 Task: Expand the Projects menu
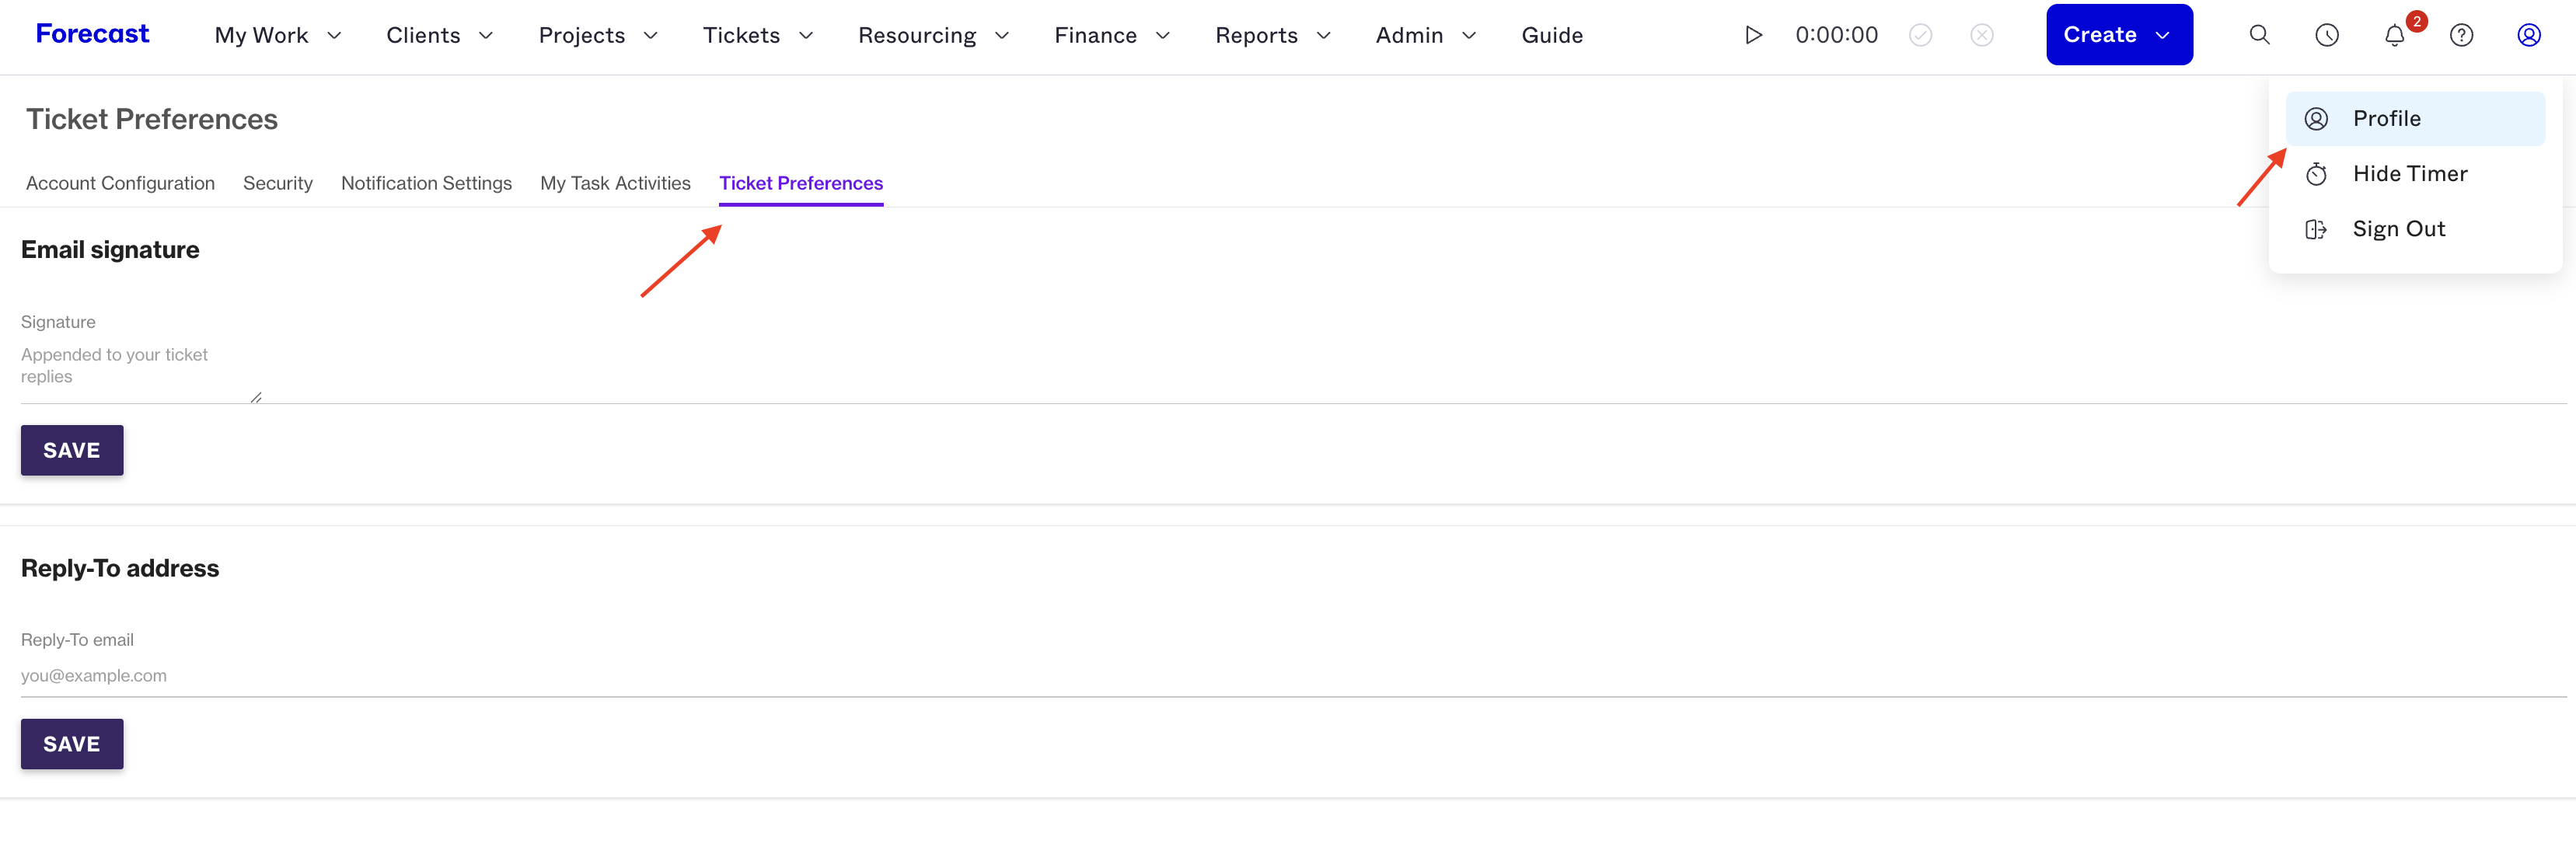[x=598, y=35]
